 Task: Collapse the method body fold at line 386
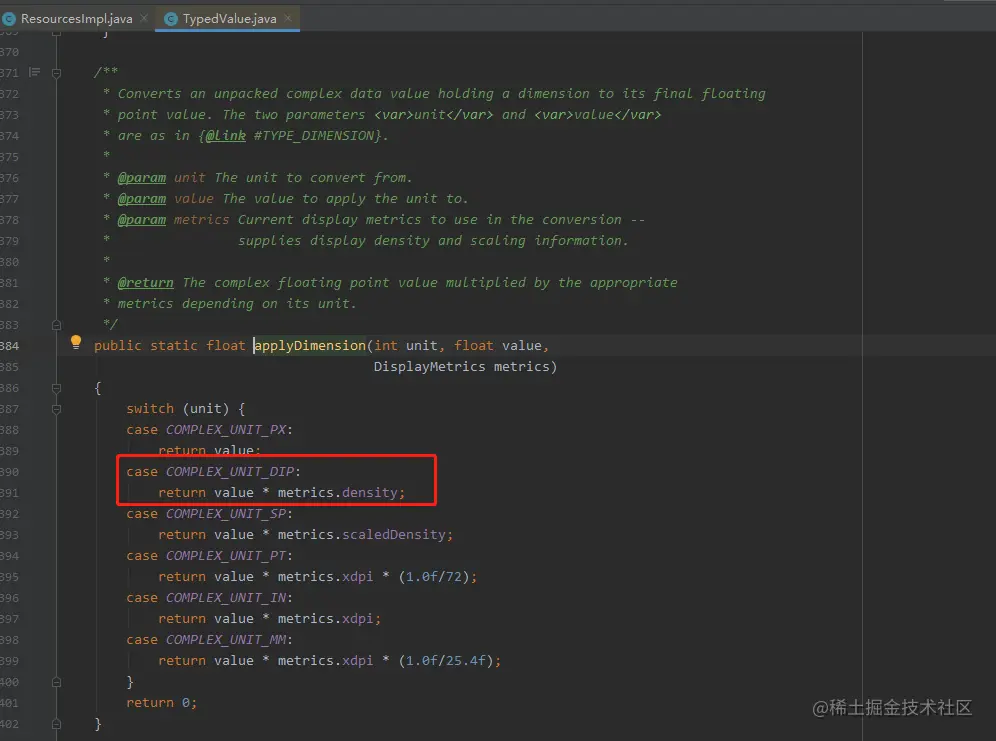[x=57, y=388]
